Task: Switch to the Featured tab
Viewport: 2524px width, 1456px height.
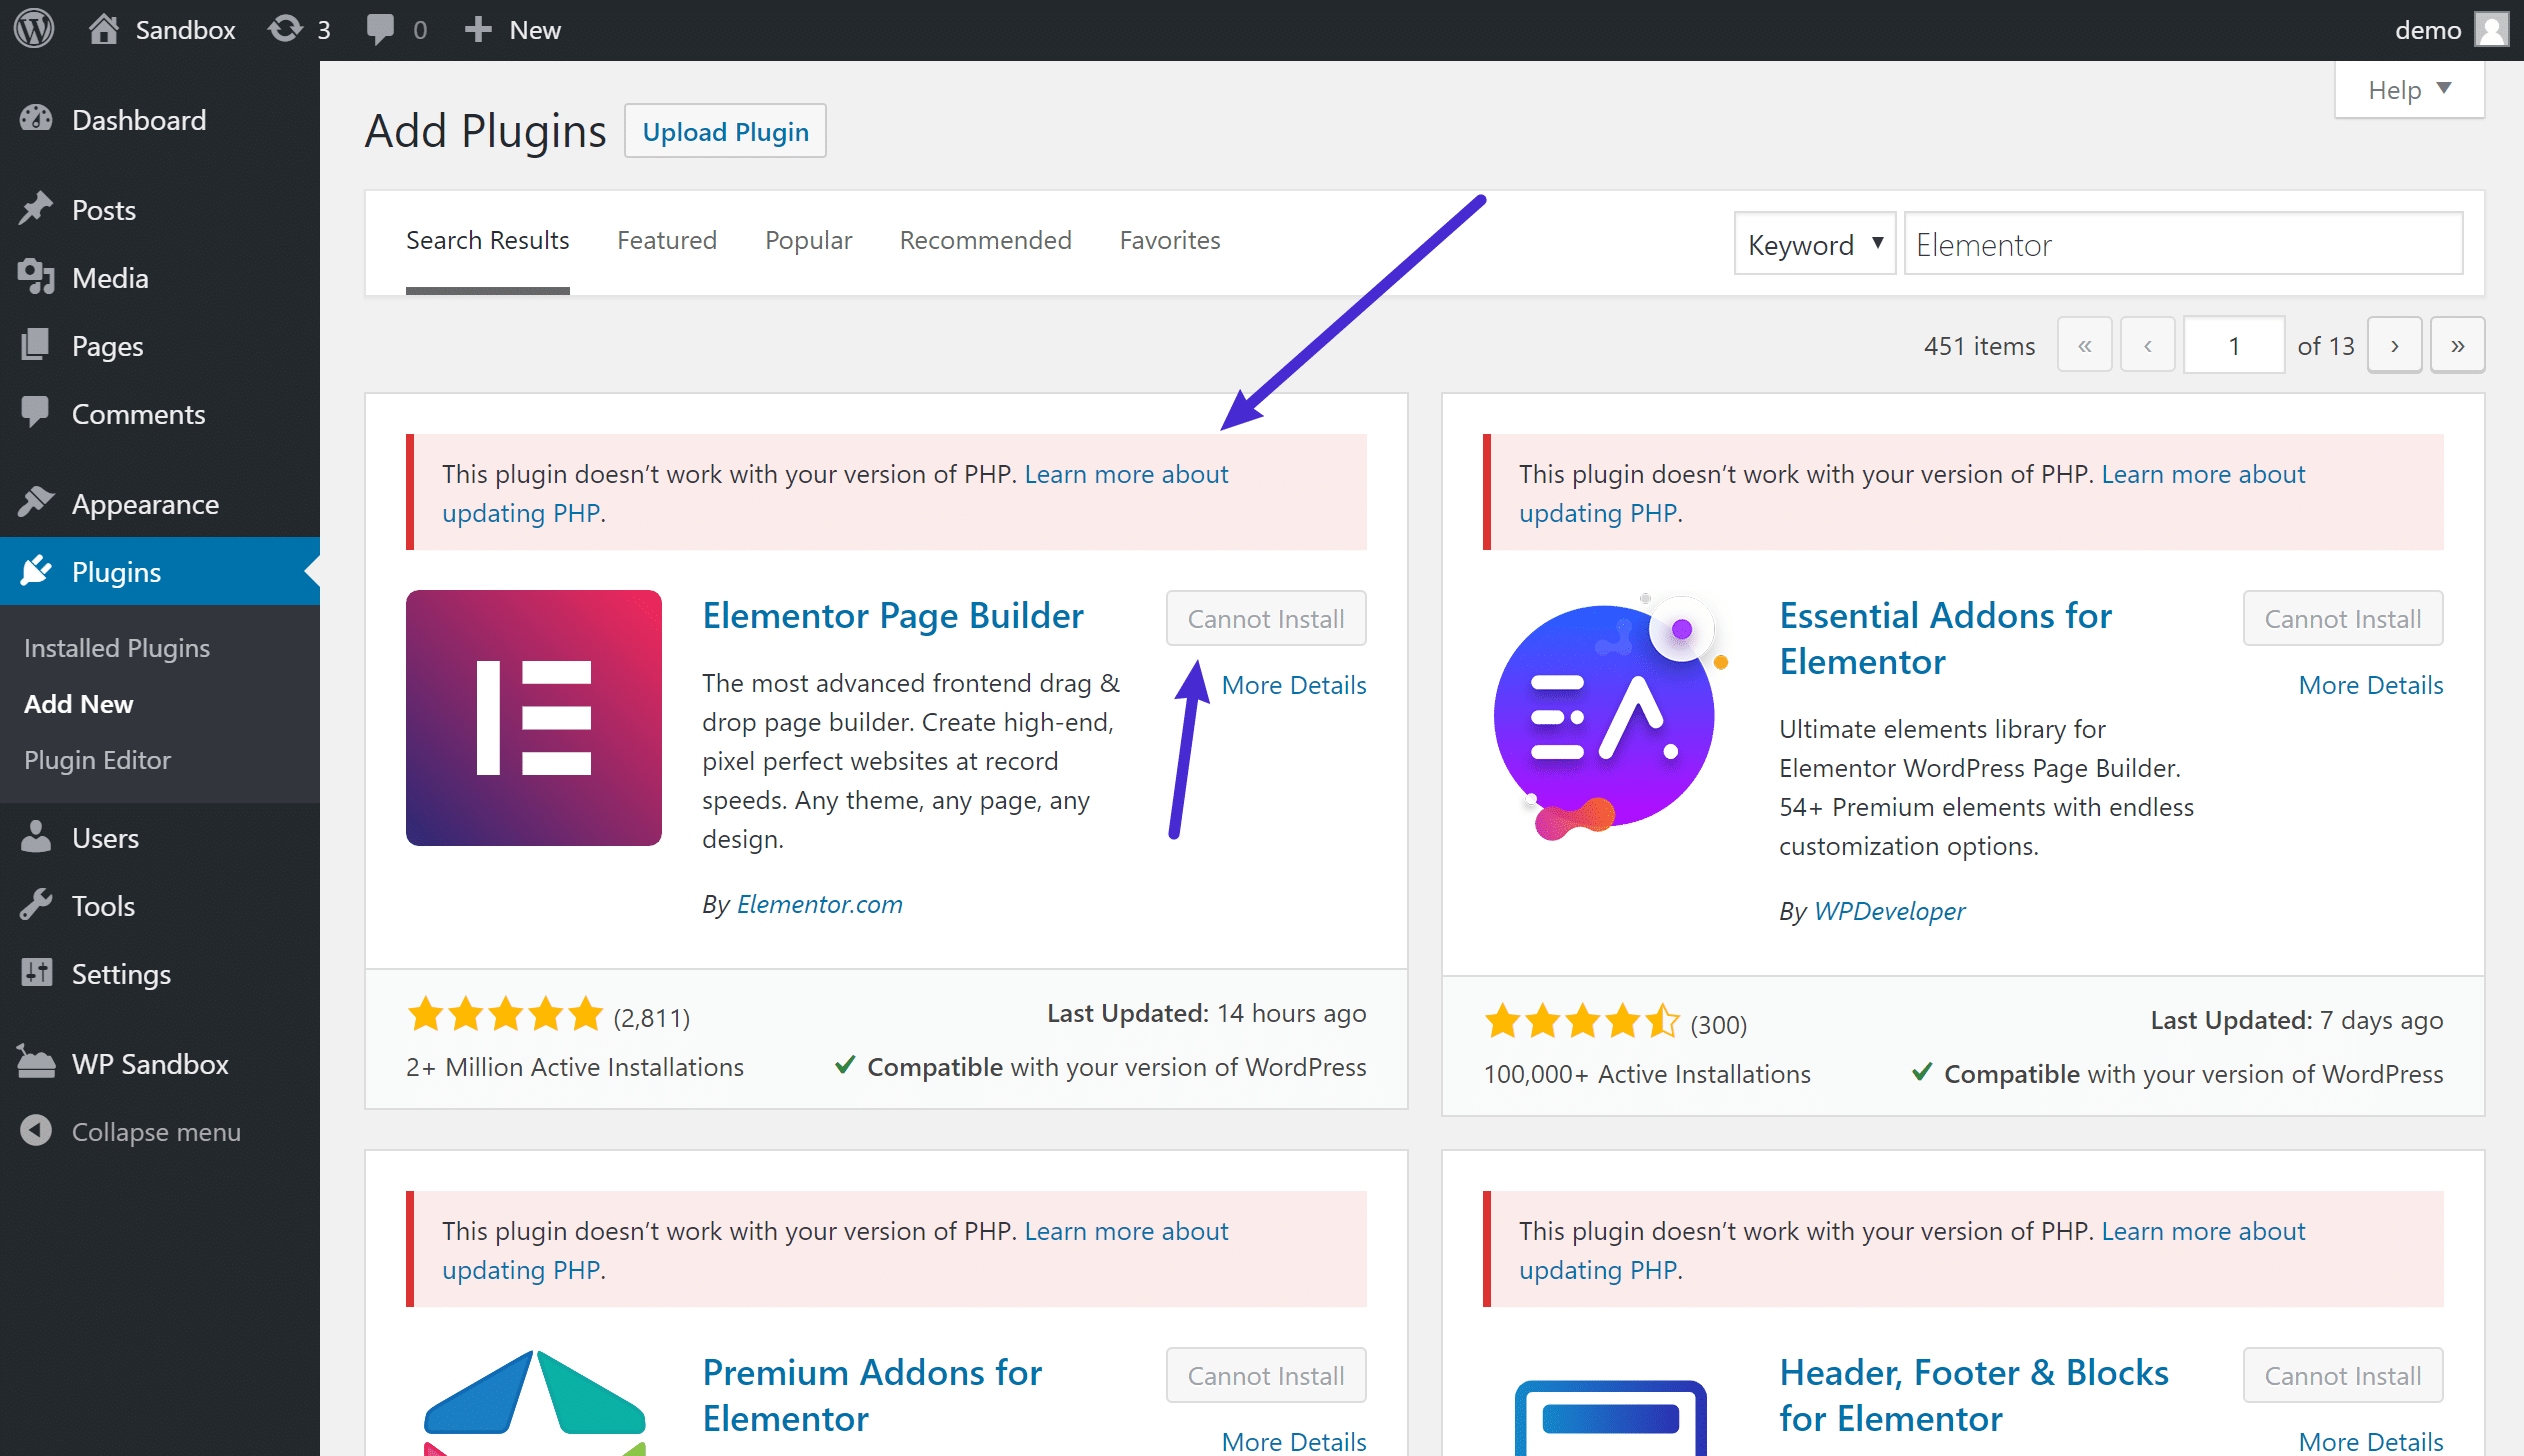Action: (666, 239)
